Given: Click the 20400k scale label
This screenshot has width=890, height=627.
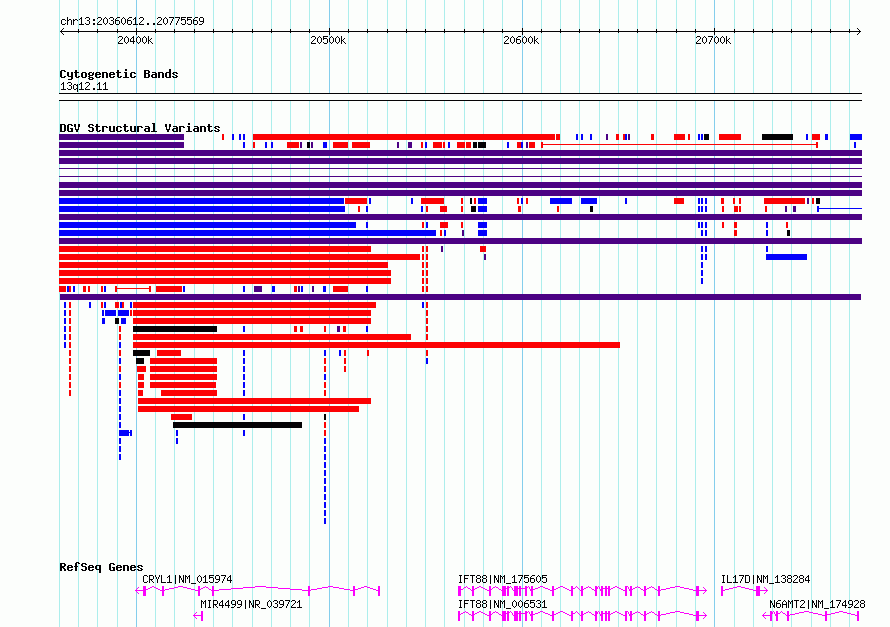Looking at the screenshot, I should (135, 40).
